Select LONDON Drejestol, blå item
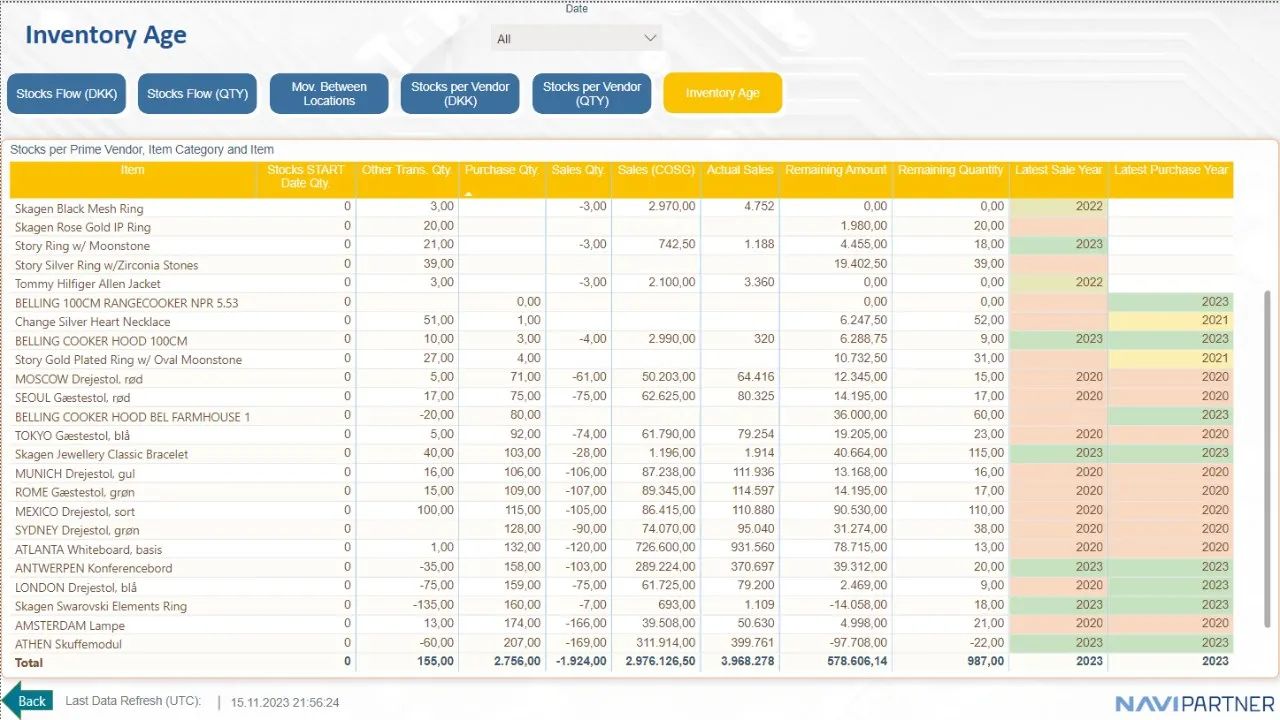 click(x=75, y=587)
